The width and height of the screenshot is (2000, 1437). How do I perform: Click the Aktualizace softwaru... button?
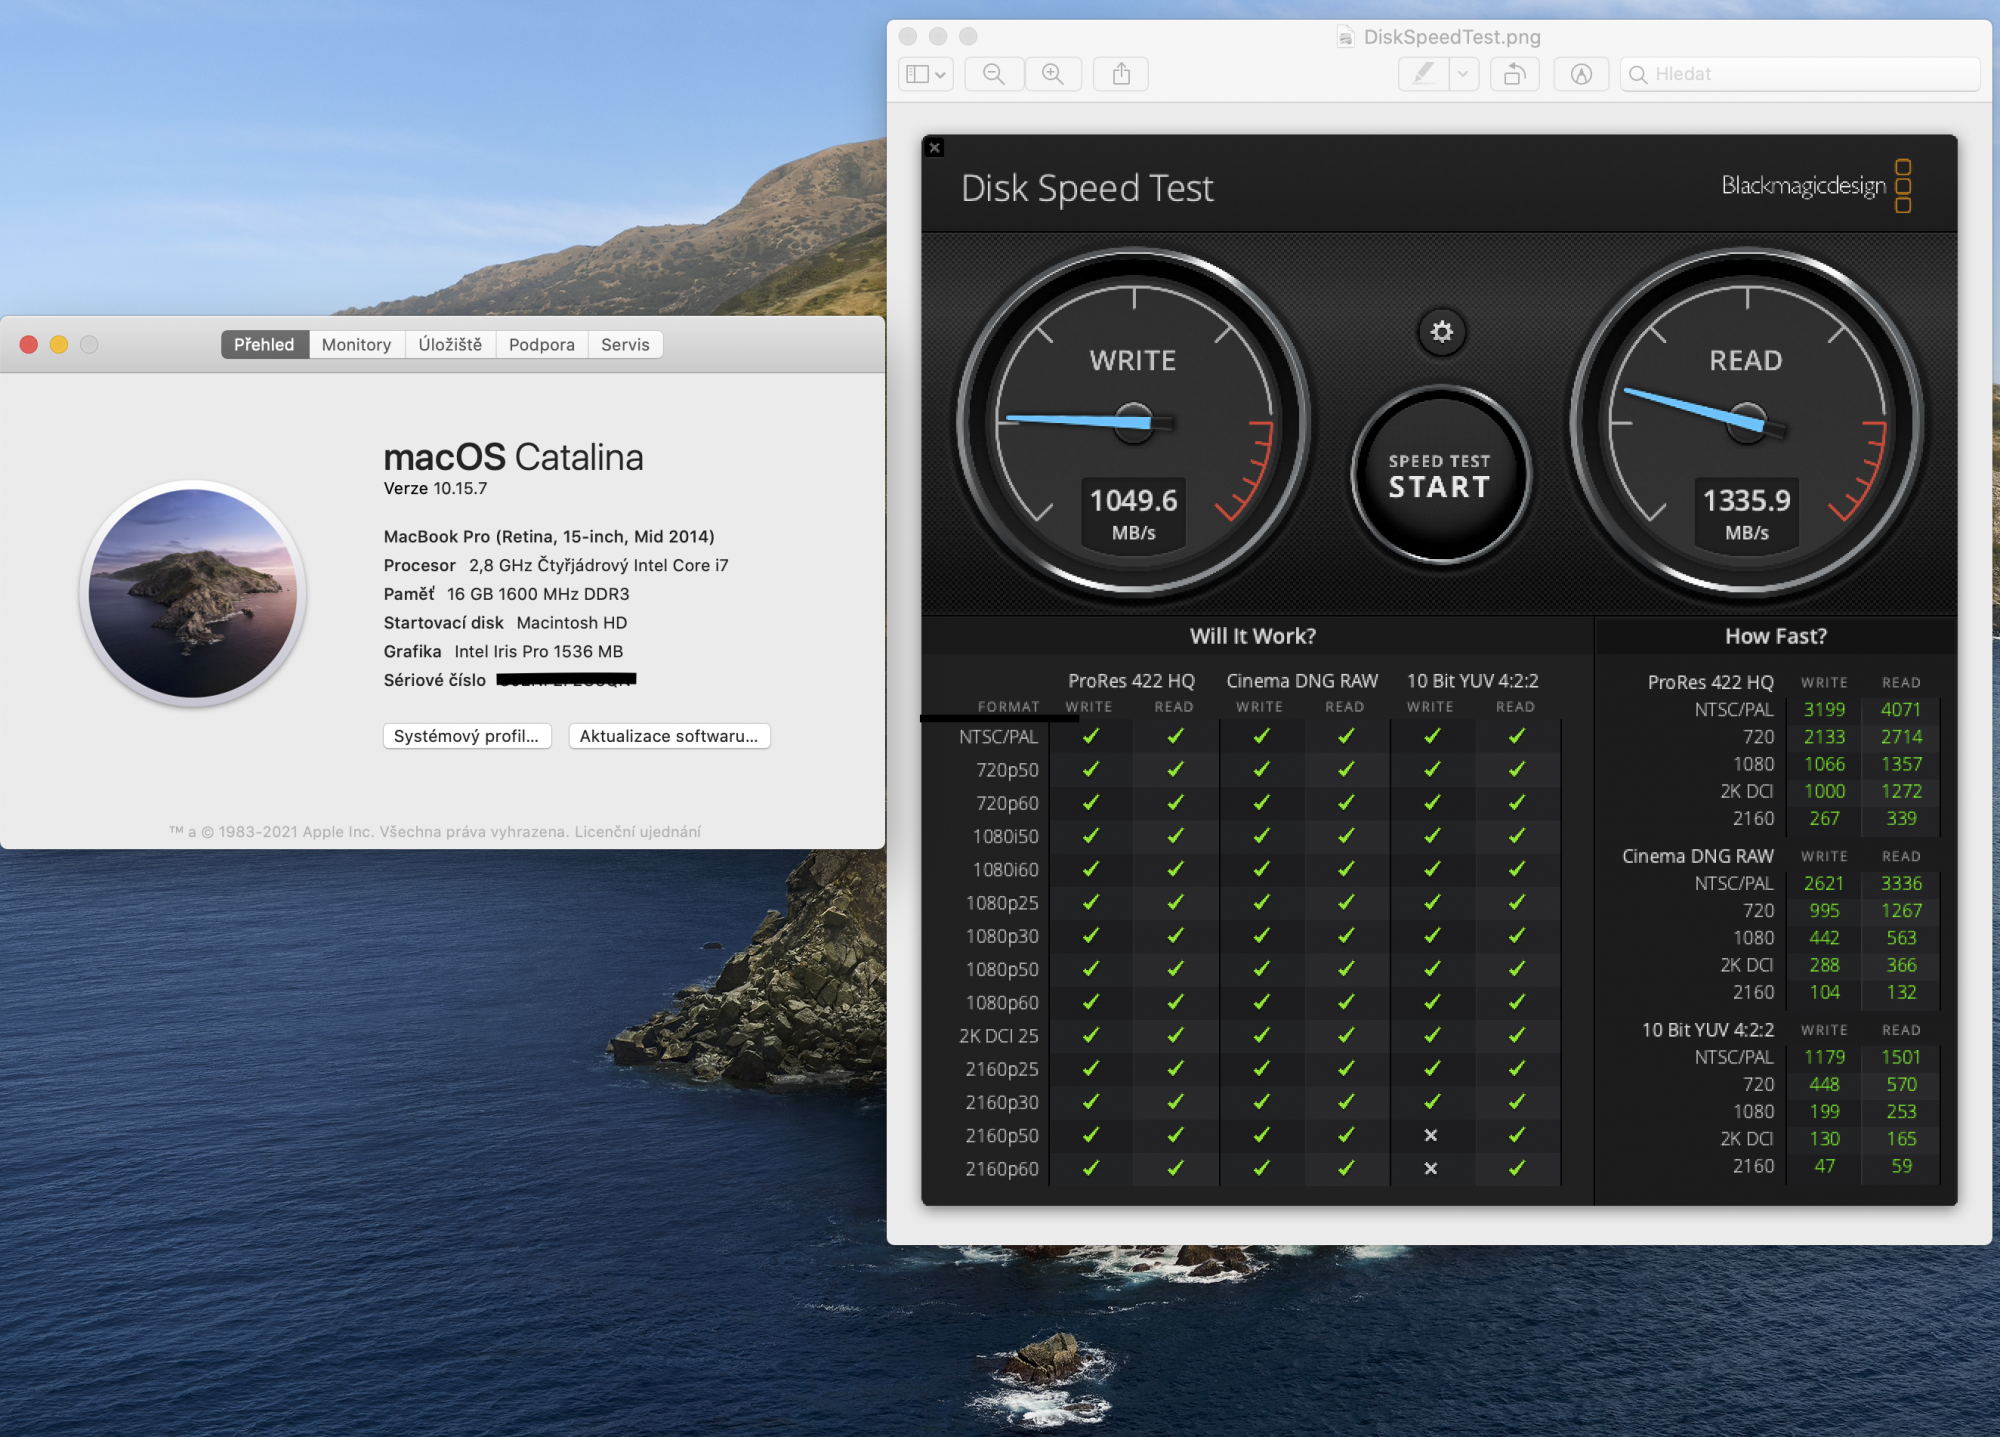[x=669, y=736]
